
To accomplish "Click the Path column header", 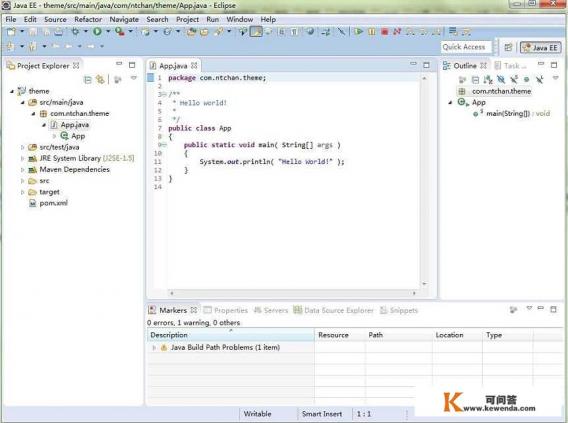I will [399, 335].
